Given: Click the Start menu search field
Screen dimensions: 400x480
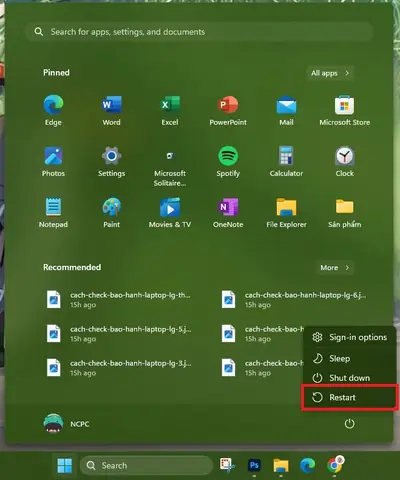Looking at the screenshot, I should coord(199,32).
